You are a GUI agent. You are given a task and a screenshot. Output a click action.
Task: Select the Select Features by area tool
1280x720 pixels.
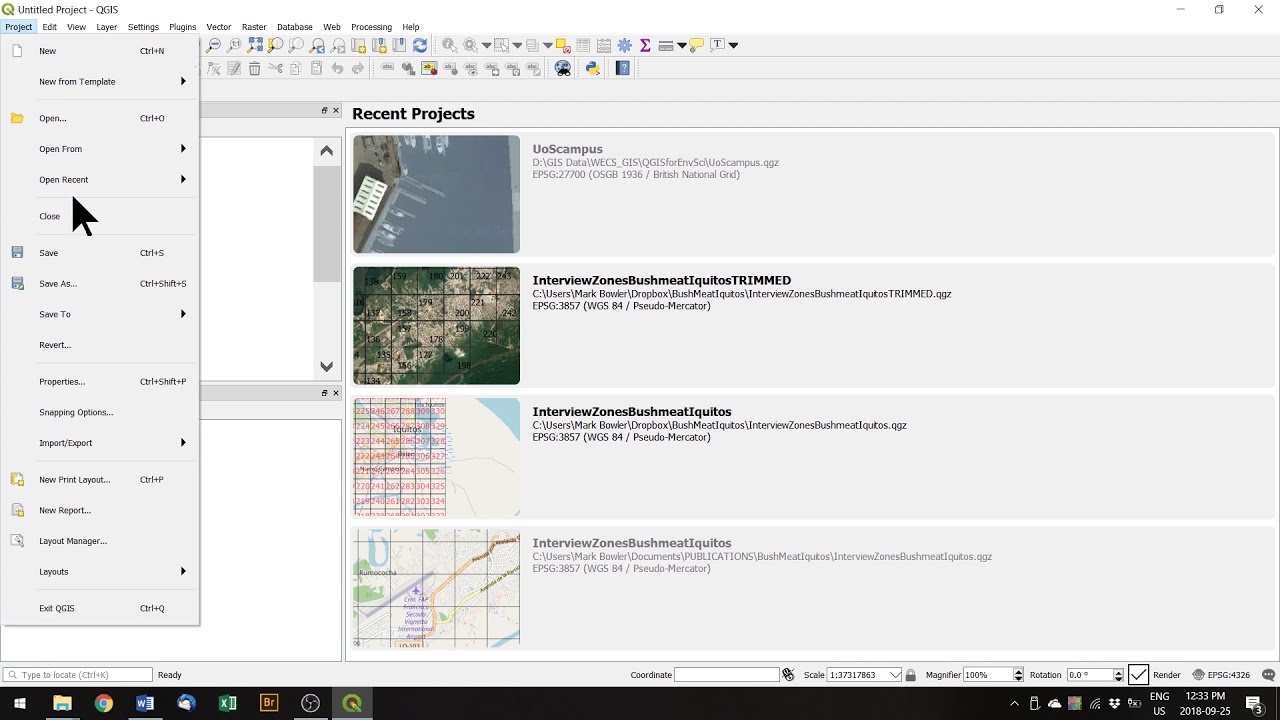click(x=502, y=45)
